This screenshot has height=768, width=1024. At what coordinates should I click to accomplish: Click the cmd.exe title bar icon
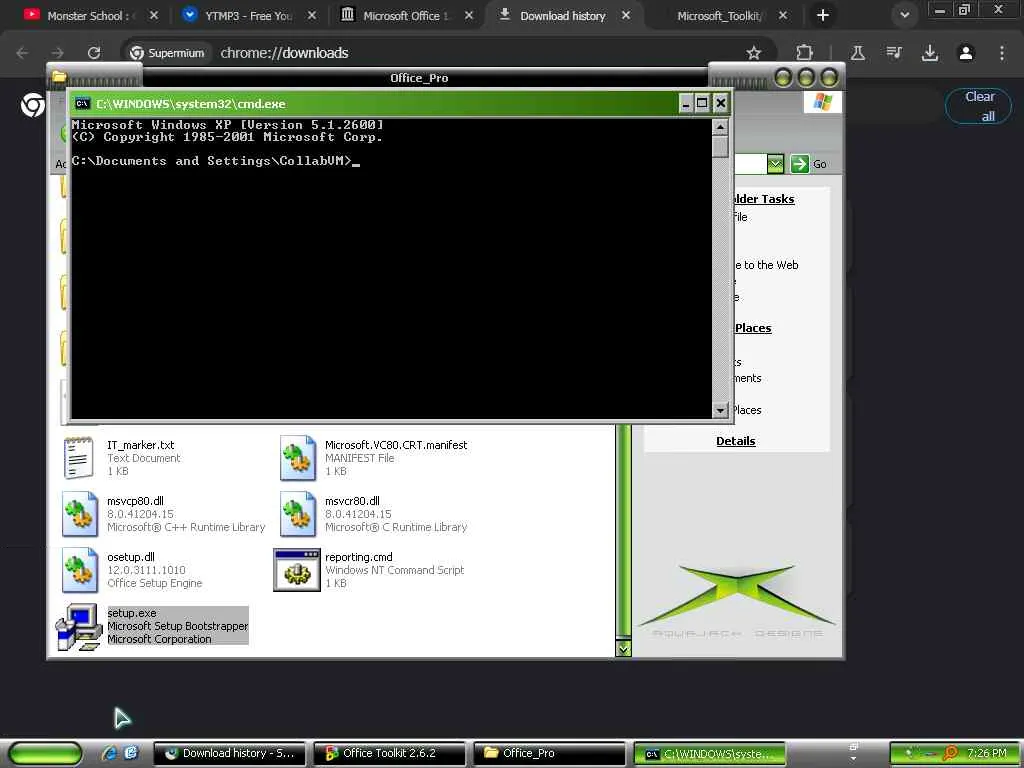pos(82,103)
